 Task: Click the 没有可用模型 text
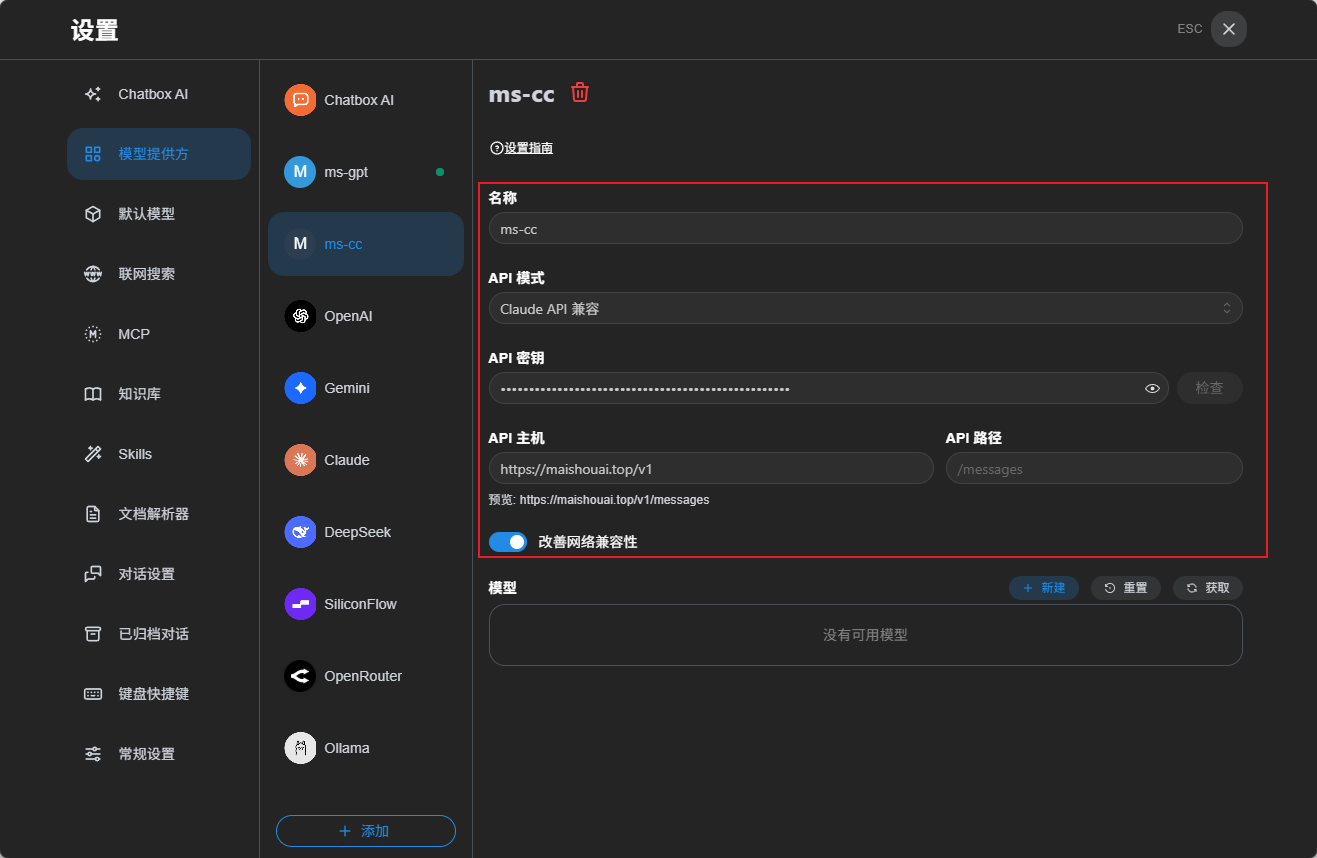(866, 635)
